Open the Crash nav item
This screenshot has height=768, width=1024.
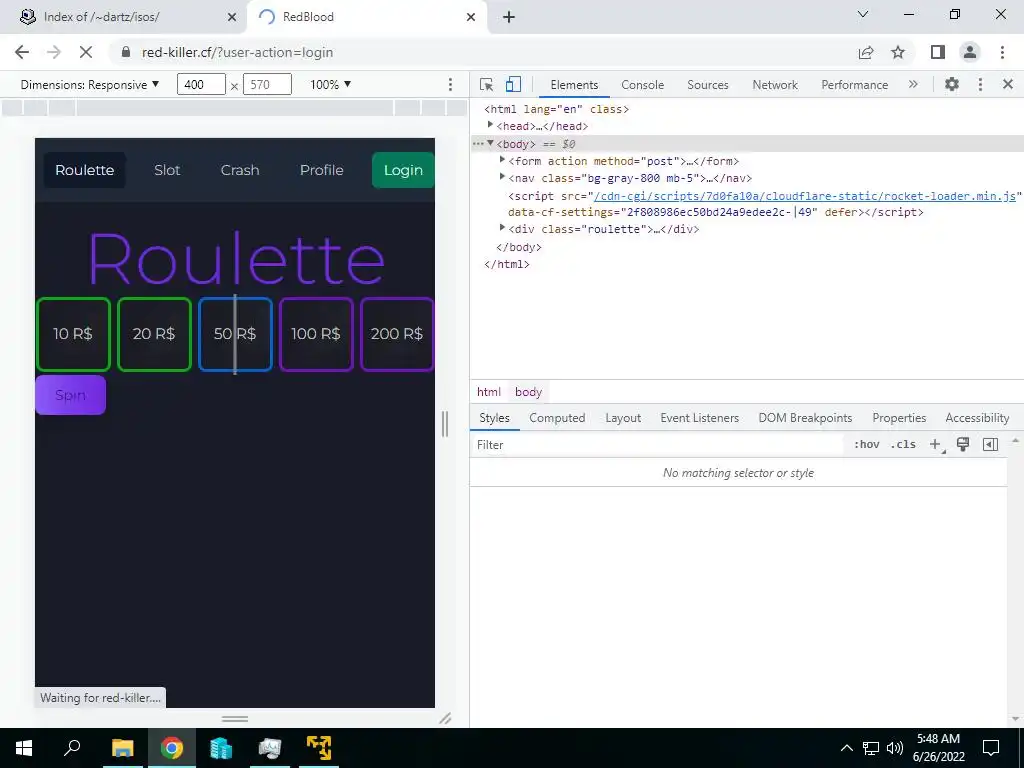(x=240, y=170)
